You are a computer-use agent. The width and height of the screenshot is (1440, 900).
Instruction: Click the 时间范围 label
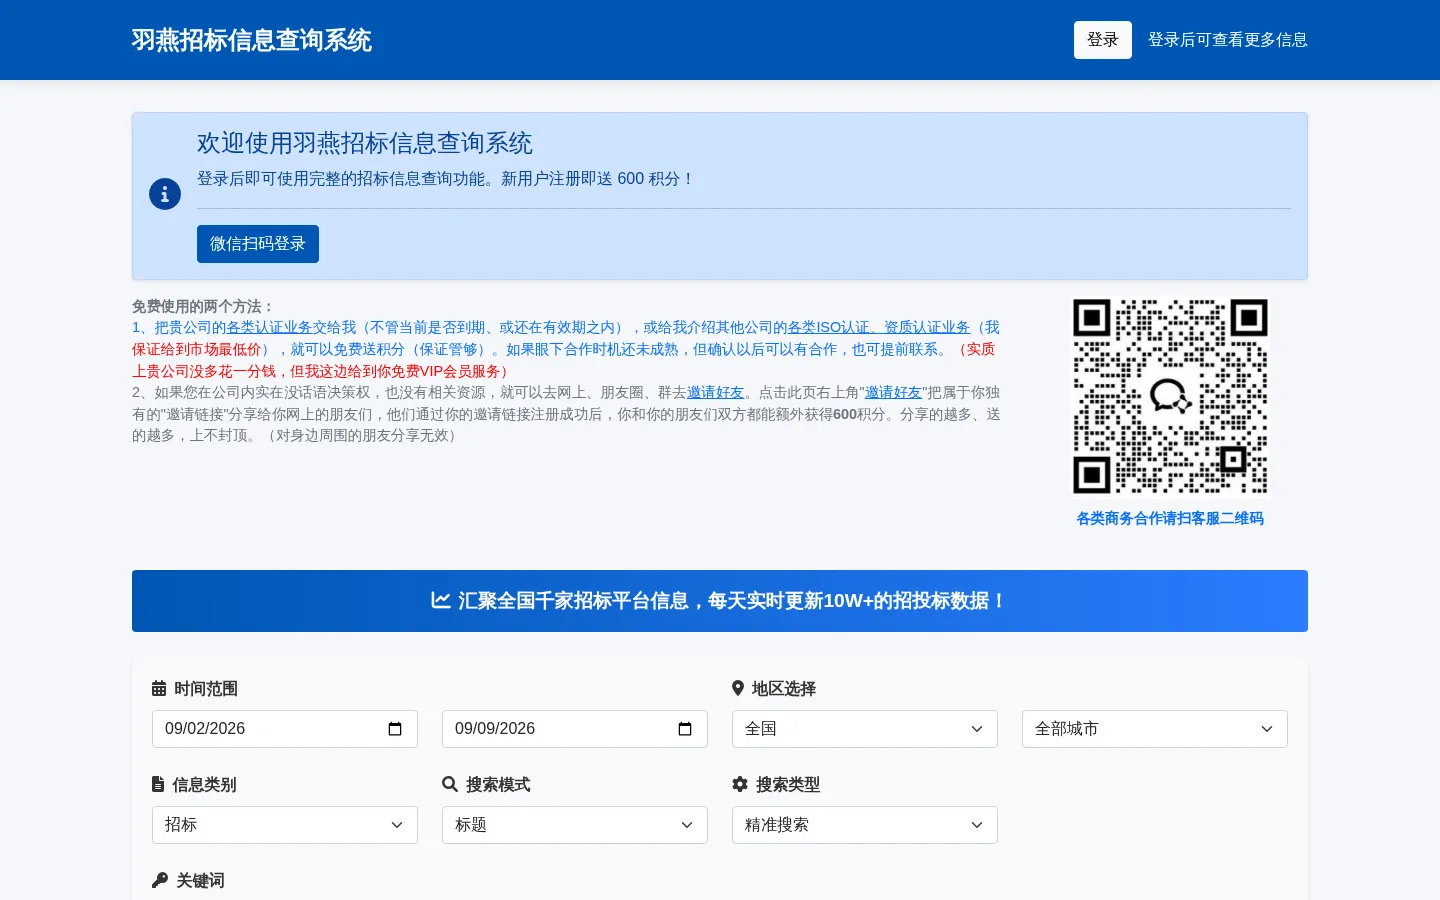(206, 688)
